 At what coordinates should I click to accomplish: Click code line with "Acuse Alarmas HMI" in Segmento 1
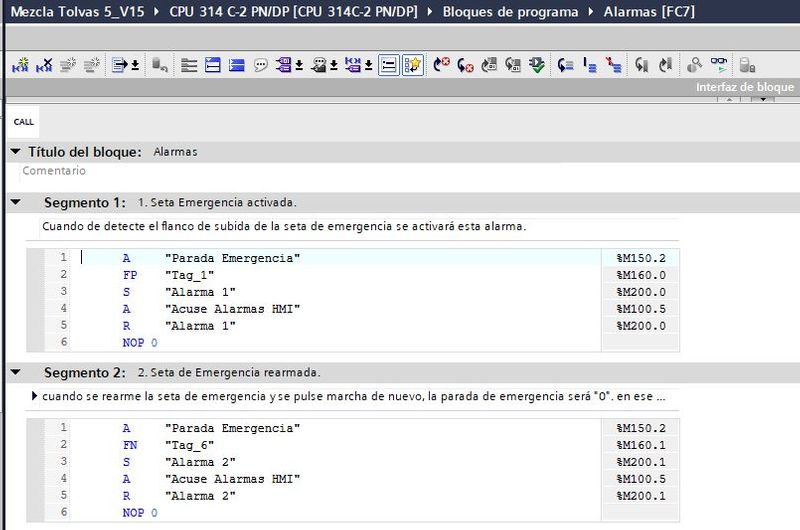232,308
